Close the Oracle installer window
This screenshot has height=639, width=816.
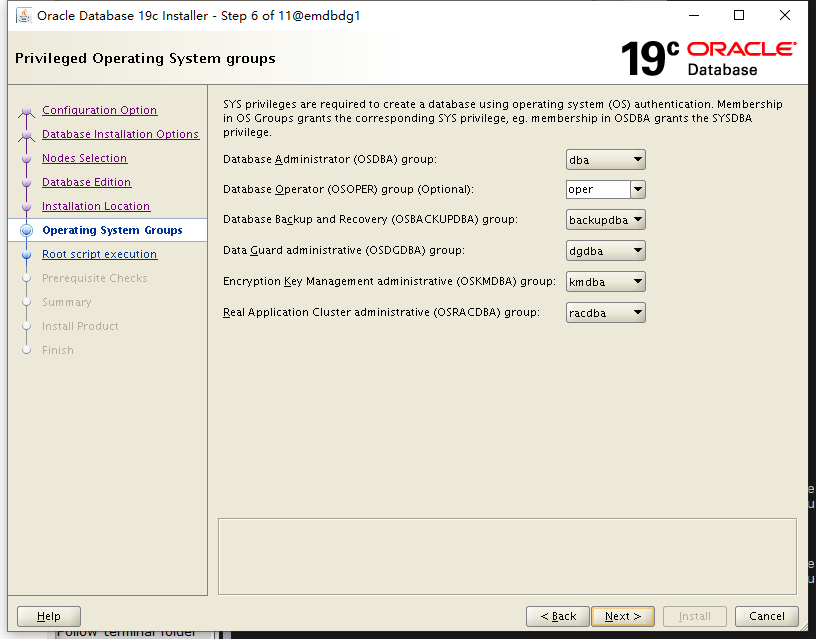pyautogui.click(x=785, y=15)
